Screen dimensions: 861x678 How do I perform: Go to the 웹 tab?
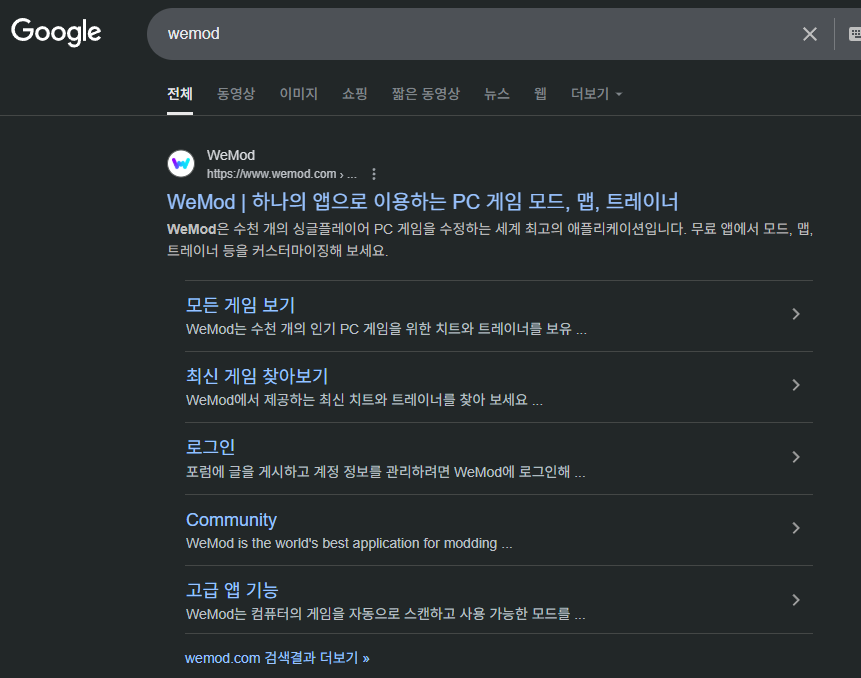(x=540, y=94)
